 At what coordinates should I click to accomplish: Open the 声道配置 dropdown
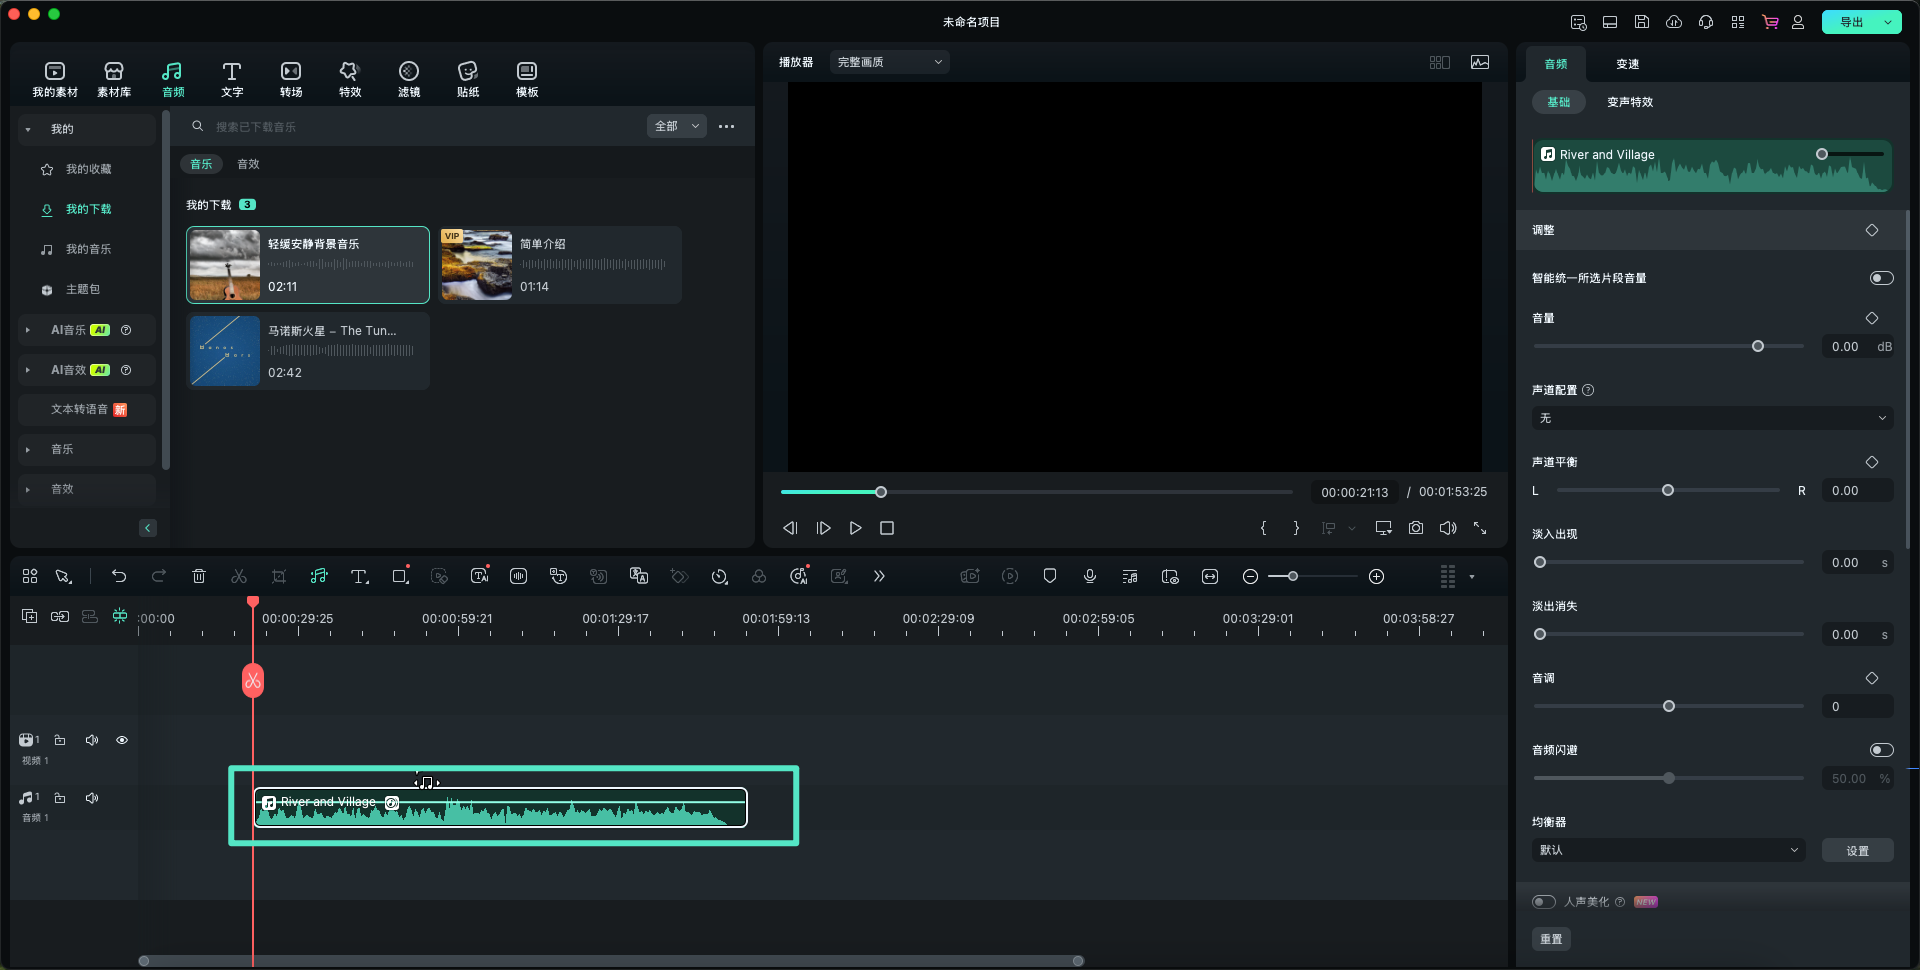coord(1712,418)
